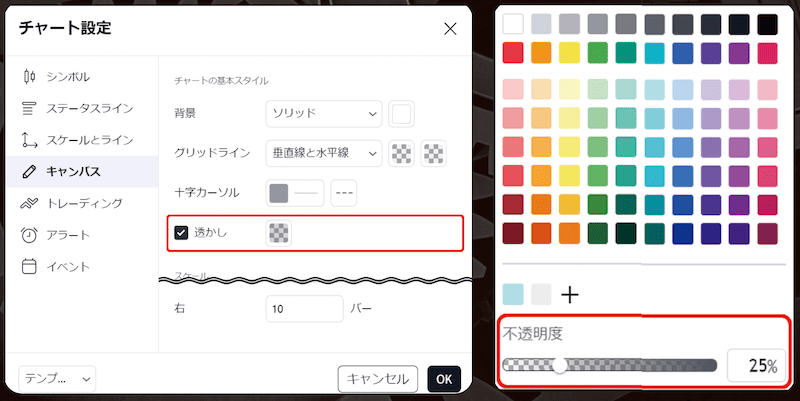Click the 透かし color swatch

279,233
